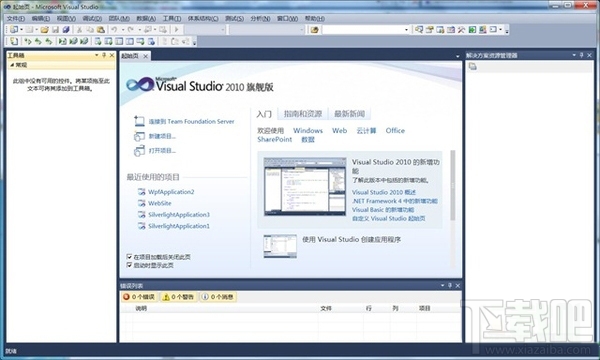
Task: Toggle auto-hide pin on 错误列表 panel
Action: [x=450, y=285]
